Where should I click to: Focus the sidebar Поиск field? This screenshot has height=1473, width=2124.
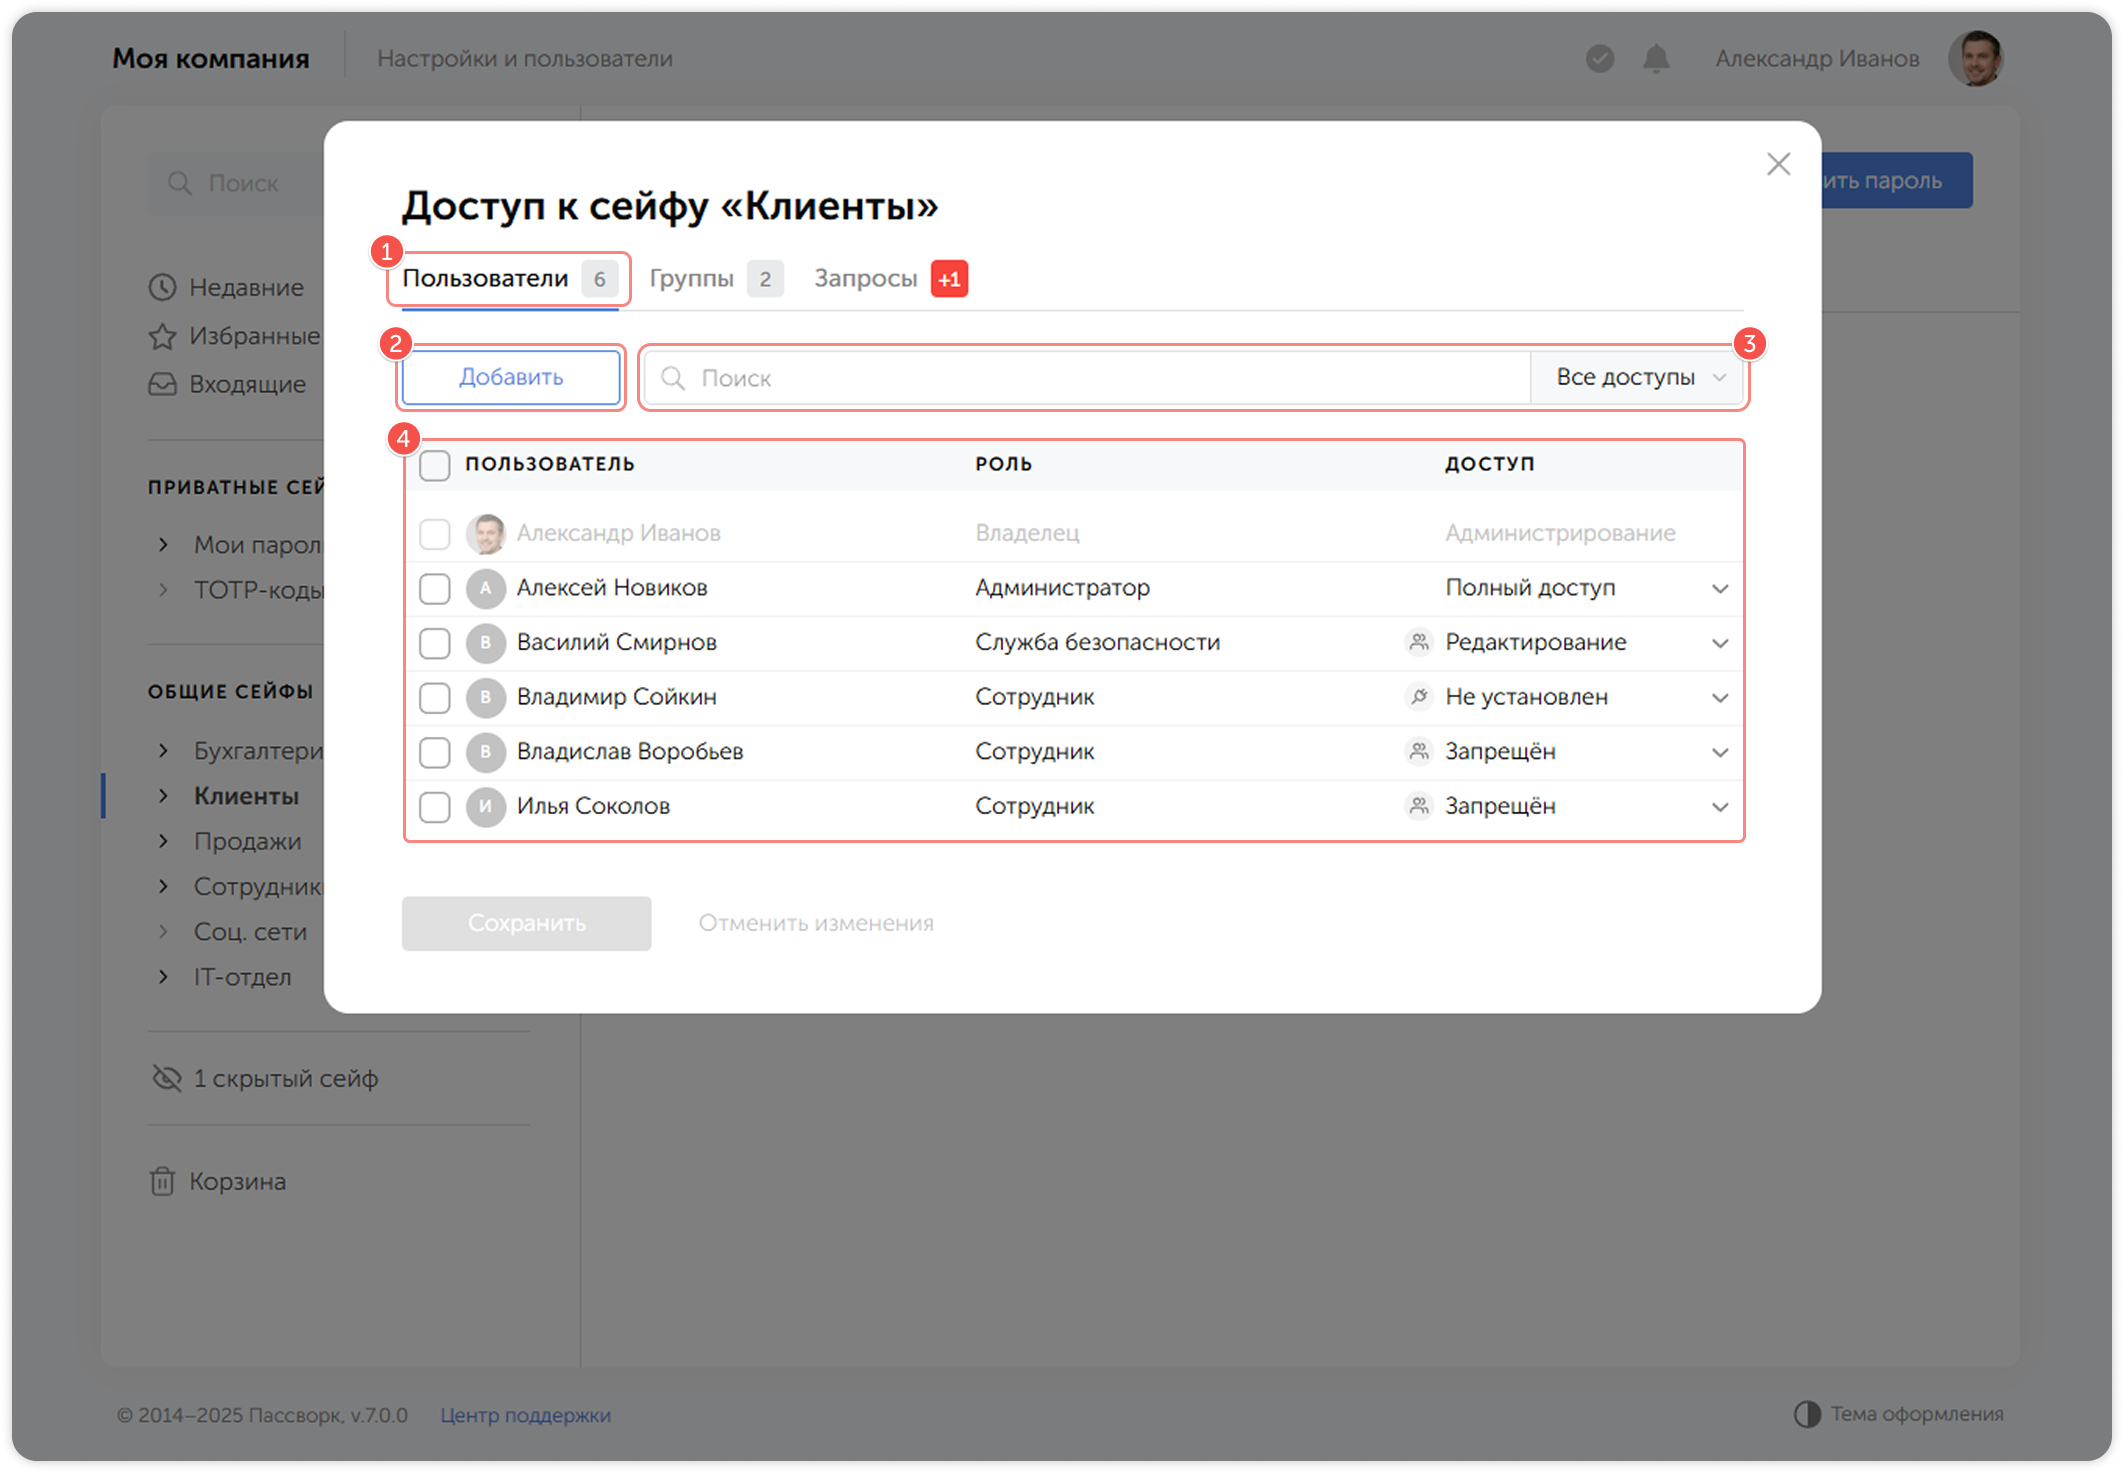pos(238,183)
